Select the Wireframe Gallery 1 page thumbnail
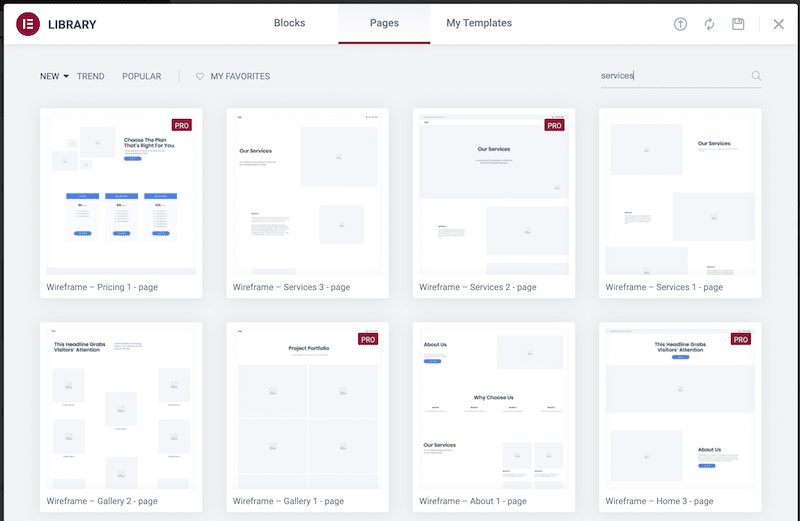The image size is (800, 521). [308, 406]
